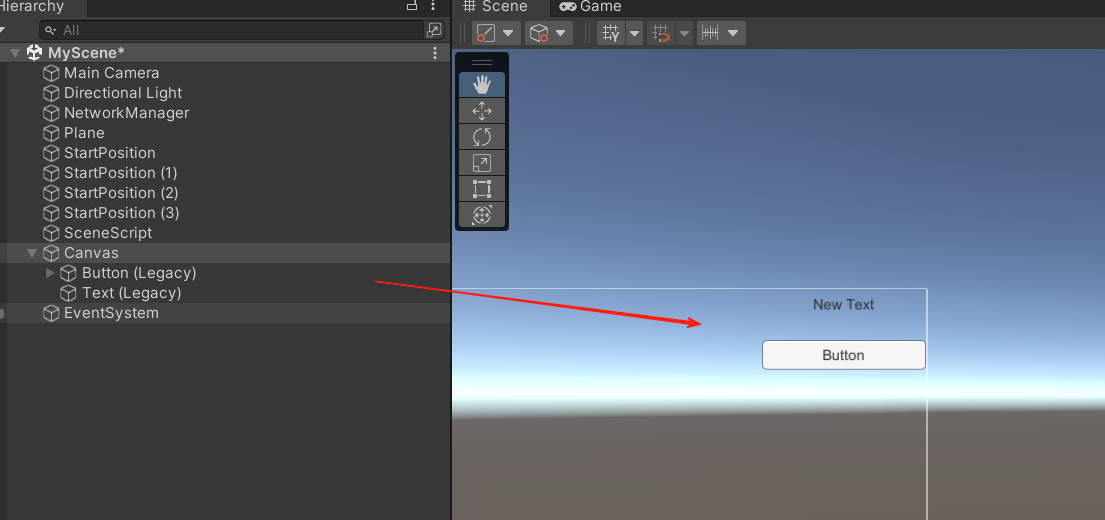Click the Hierarchy search field
1105x520 pixels.
pos(233,30)
